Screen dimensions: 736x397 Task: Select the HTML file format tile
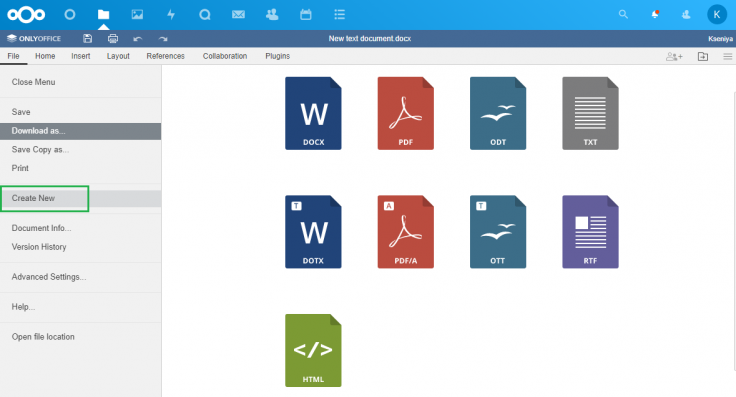pyautogui.click(x=313, y=351)
